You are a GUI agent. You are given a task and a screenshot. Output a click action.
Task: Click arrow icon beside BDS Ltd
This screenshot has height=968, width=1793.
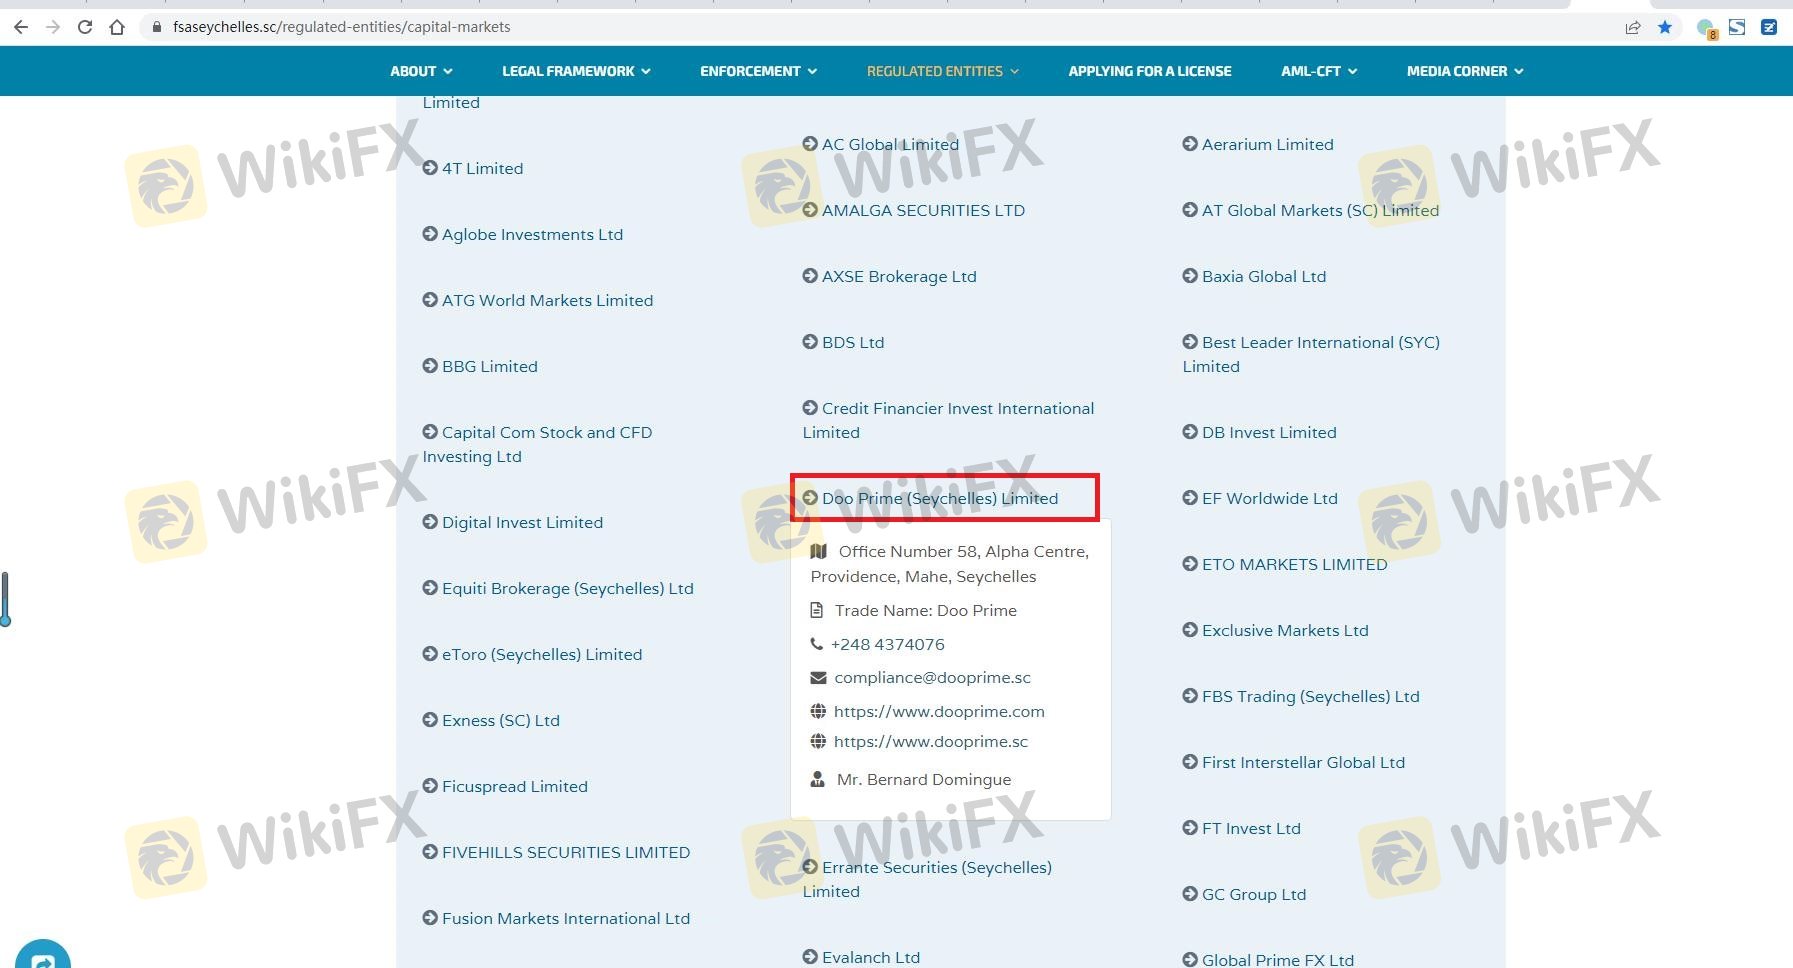810,342
